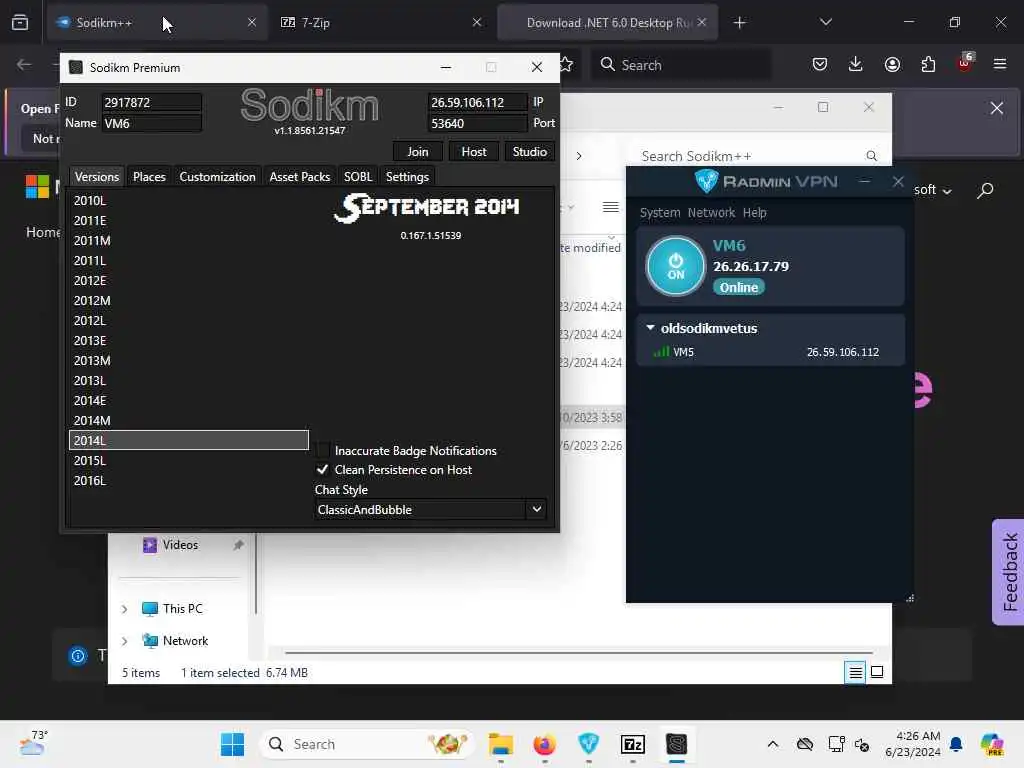The image size is (1024, 768).
Task: Switch to the Versions tab
Action: (x=97, y=176)
